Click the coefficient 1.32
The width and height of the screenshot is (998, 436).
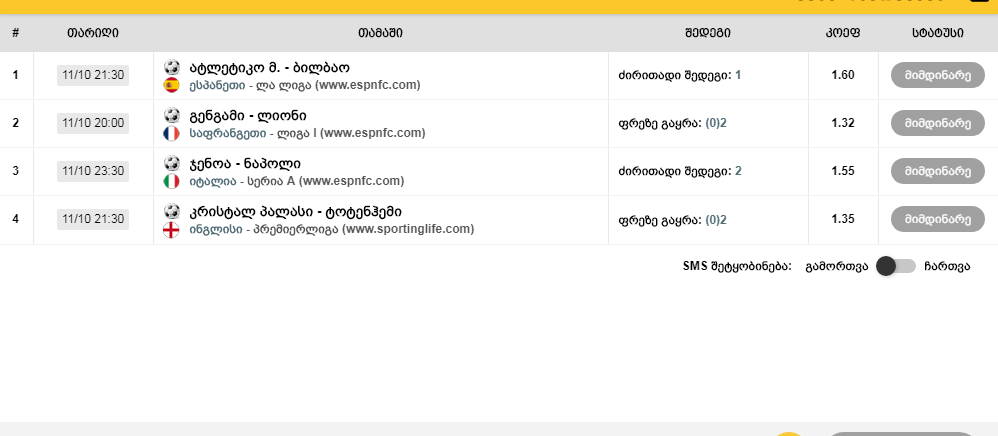pyautogui.click(x=843, y=123)
